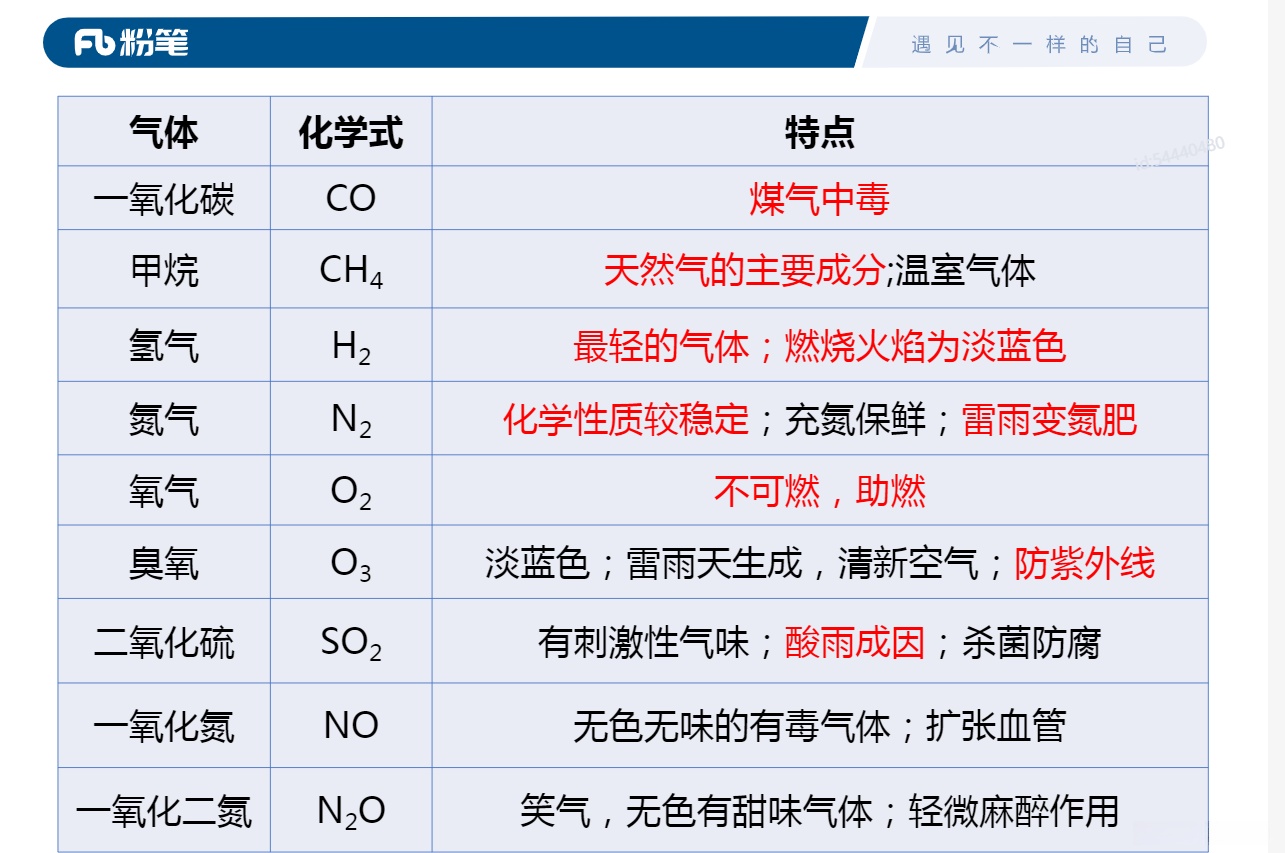Click the 防紫外线 red text
The height and width of the screenshot is (853, 1285).
tap(1085, 565)
